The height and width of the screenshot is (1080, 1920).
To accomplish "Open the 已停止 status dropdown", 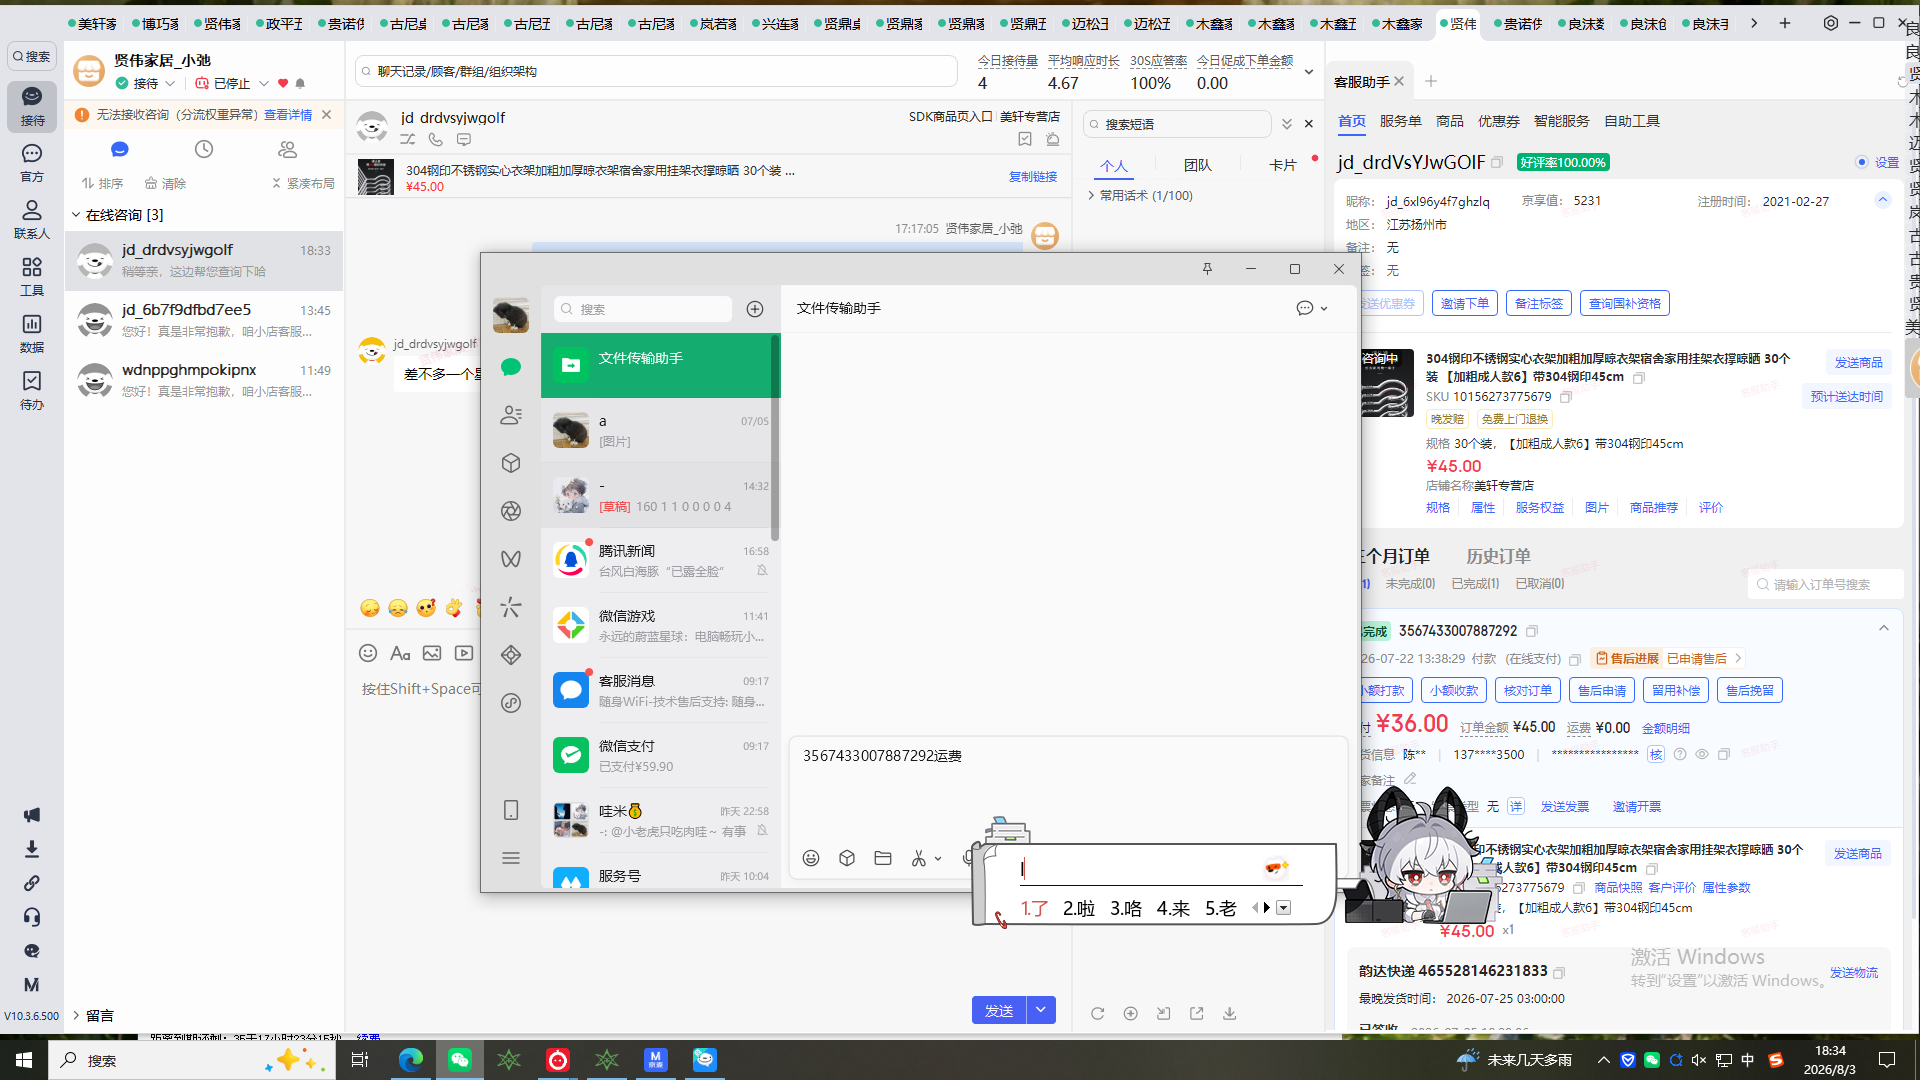I will (264, 84).
